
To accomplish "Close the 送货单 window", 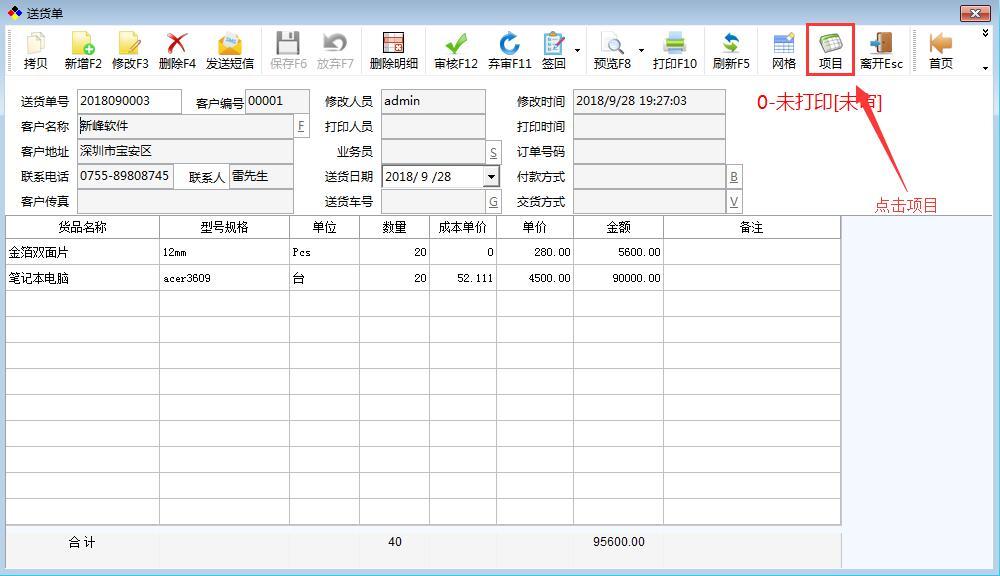I will (975, 13).
